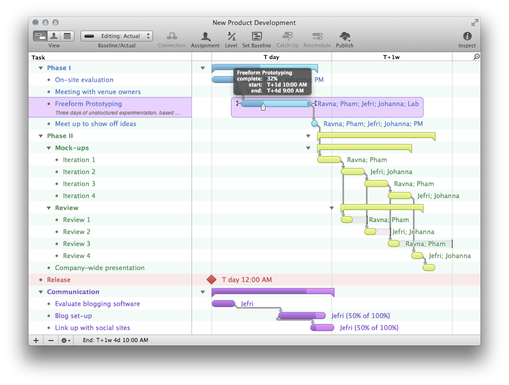Click the Iteration 1 Gantt bar
This screenshot has height=385, width=509.
[329, 160]
